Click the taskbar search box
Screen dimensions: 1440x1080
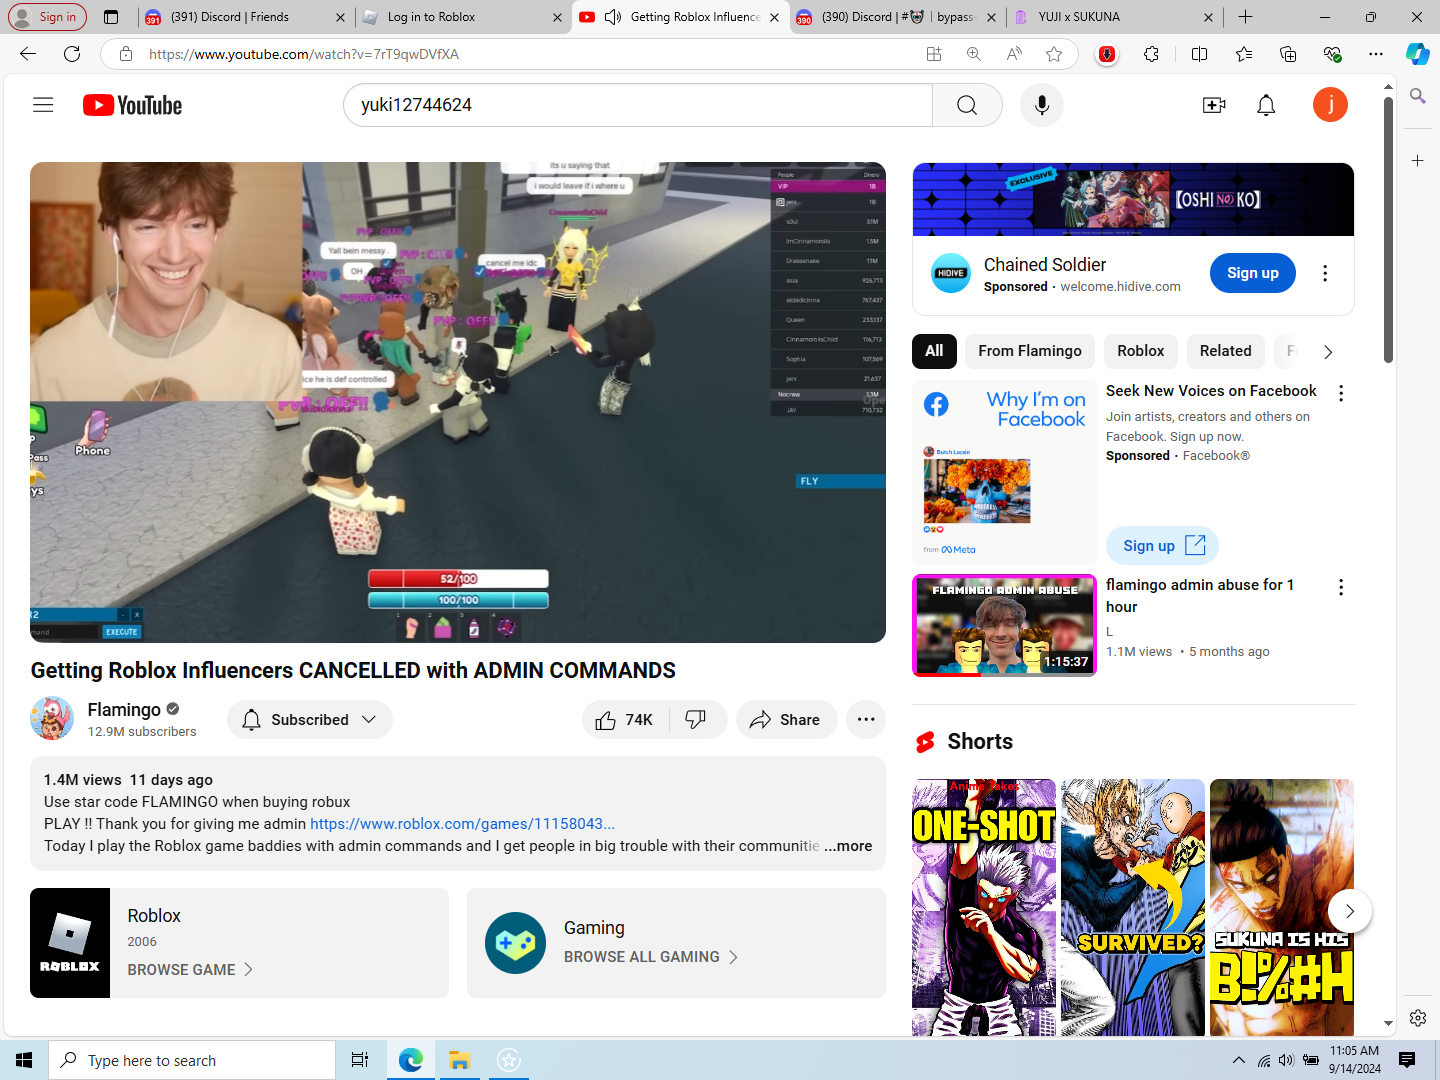(192, 1060)
